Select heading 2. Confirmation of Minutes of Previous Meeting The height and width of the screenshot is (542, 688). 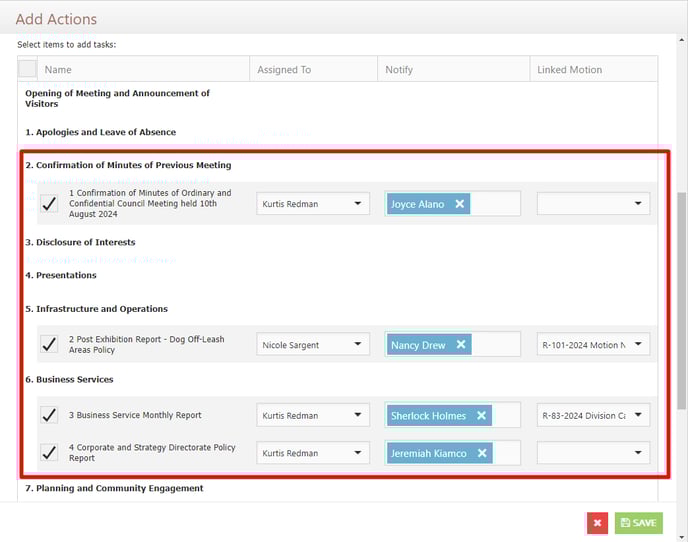click(x=128, y=165)
